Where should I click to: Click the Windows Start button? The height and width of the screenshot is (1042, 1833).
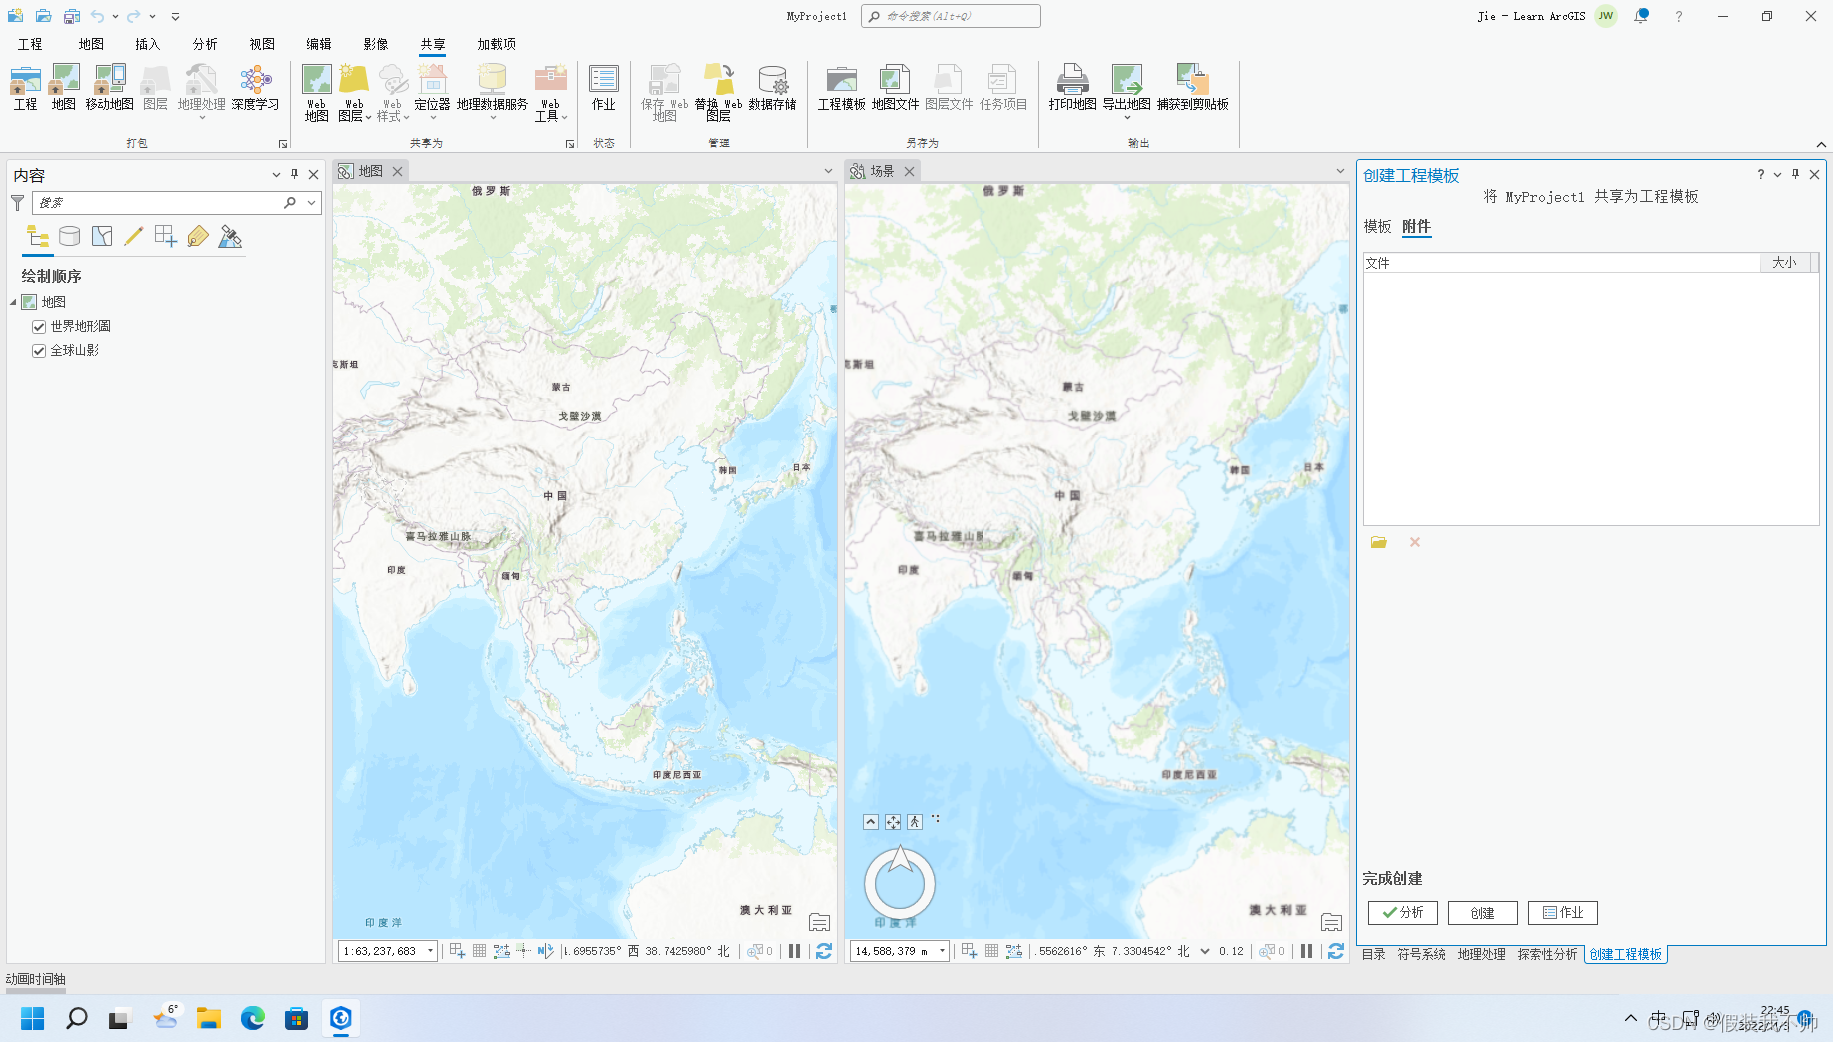pos(33,1018)
